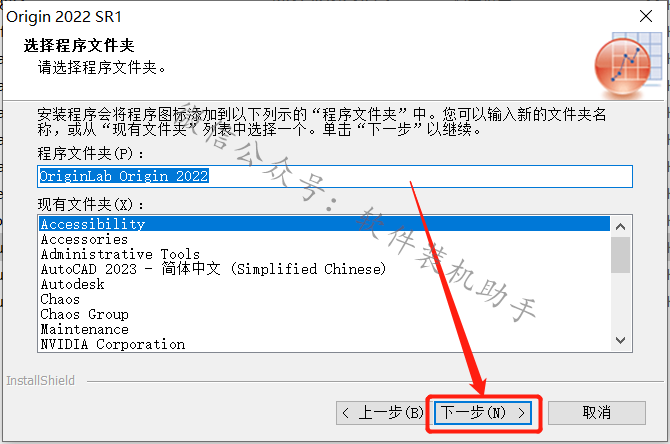
Task: Select AutoCAD 2023 简体中文 folder entry
Action: click(325, 269)
